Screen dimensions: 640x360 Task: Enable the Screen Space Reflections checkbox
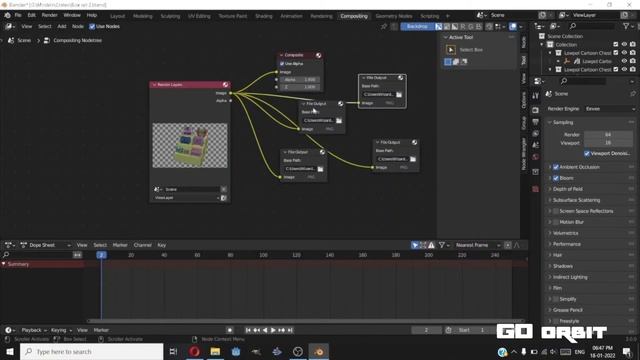[556, 211]
